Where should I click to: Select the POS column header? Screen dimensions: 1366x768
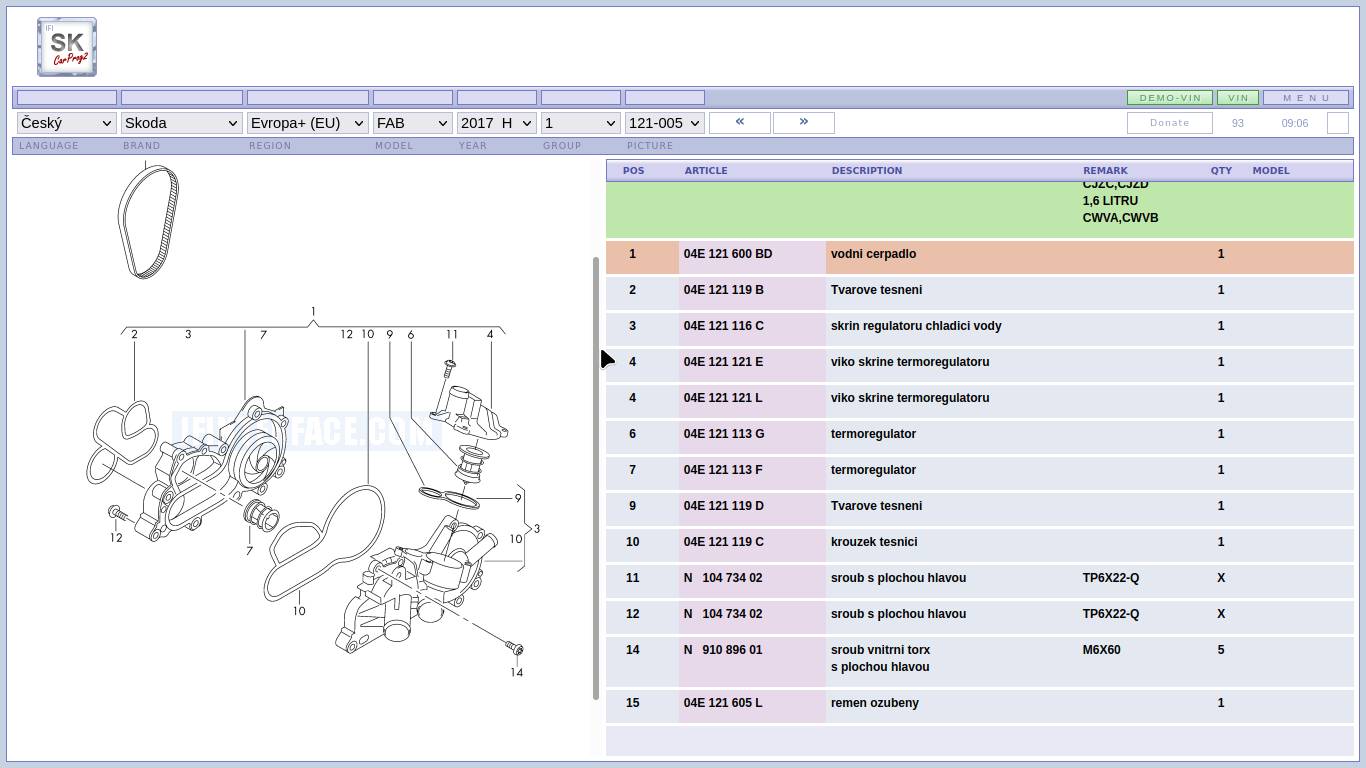click(x=634, y=171)
